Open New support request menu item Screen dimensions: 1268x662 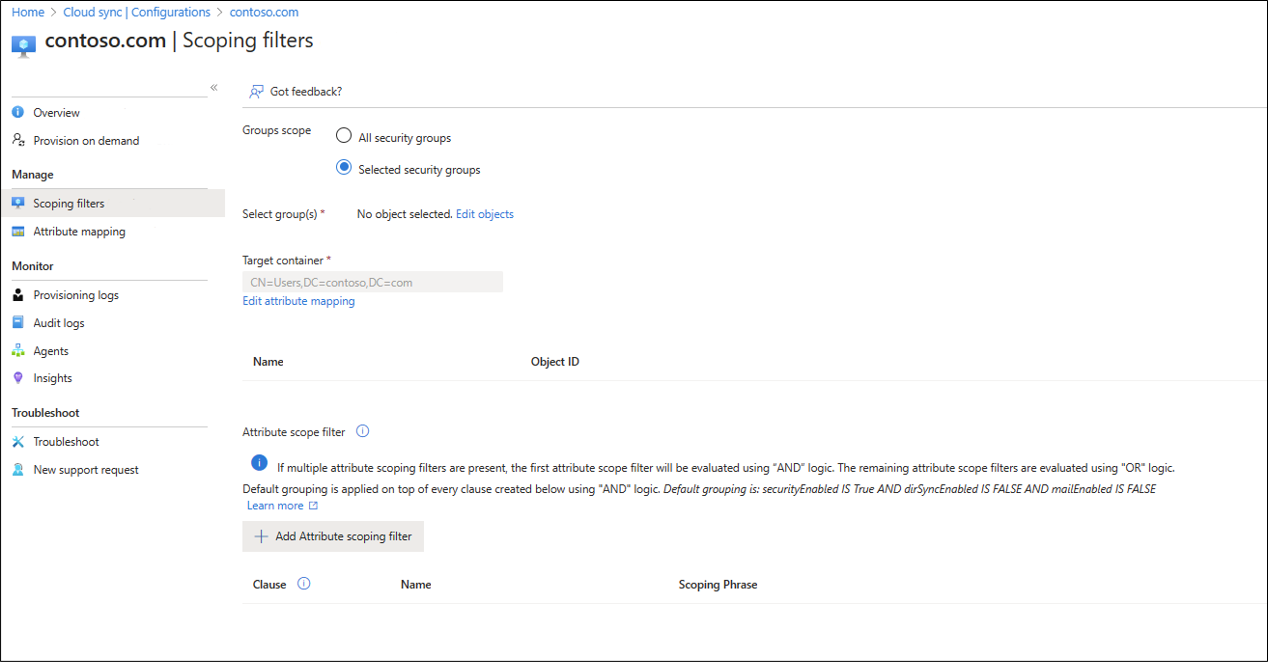coord(86,470)
